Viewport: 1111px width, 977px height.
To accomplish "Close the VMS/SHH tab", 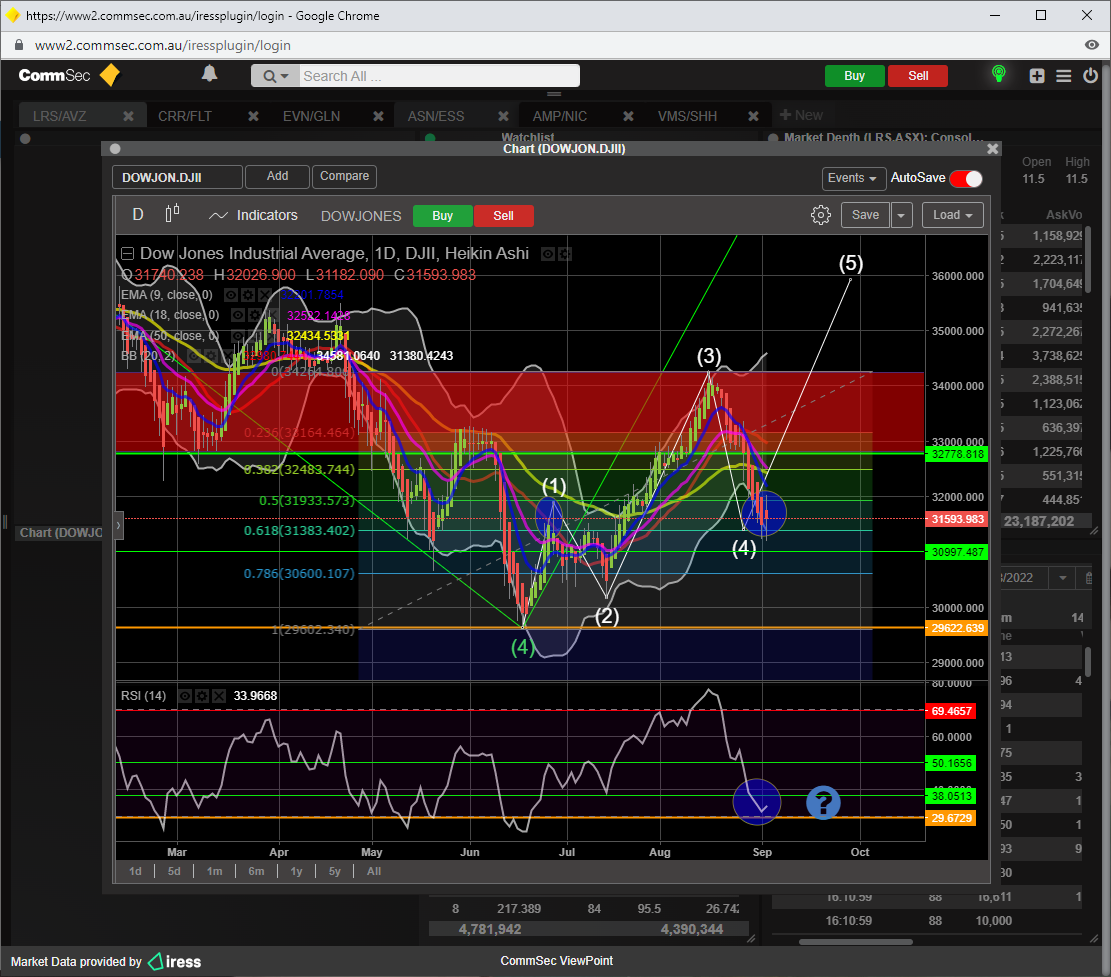I will [x=753, y=115].
